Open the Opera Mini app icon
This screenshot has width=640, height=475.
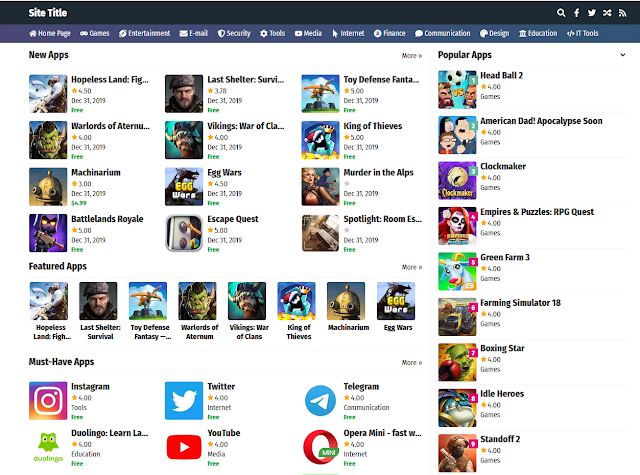coord(320,447)
